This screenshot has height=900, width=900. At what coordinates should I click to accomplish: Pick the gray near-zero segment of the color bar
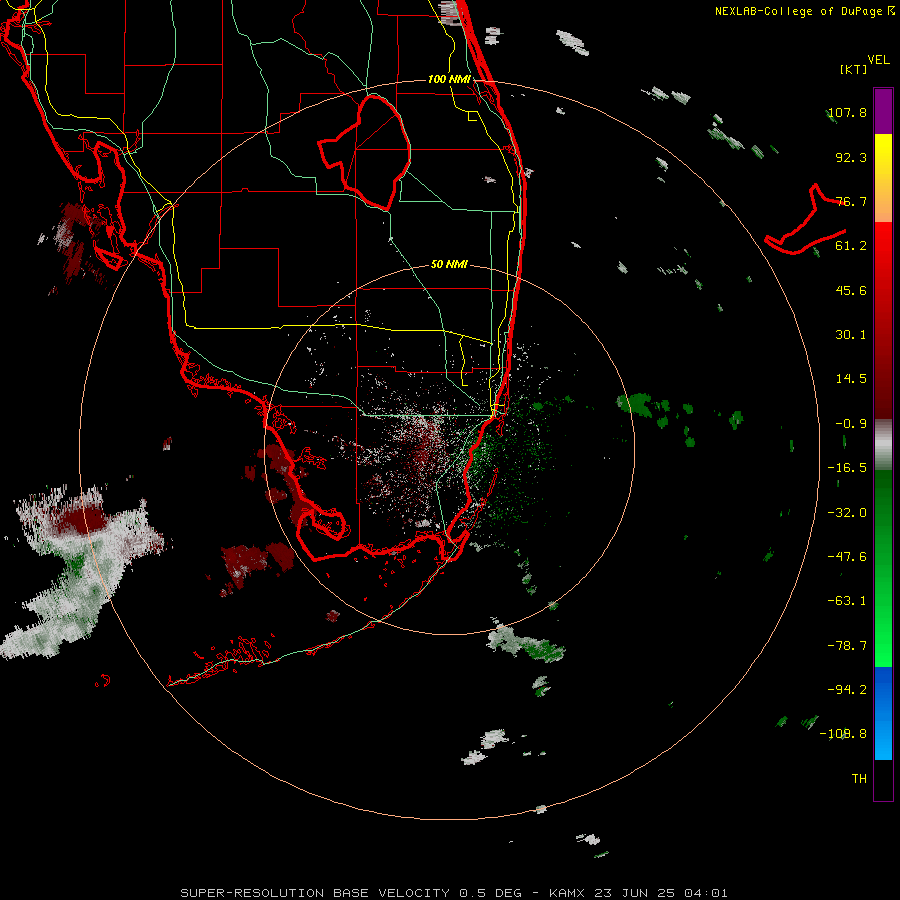coord(883,445)
